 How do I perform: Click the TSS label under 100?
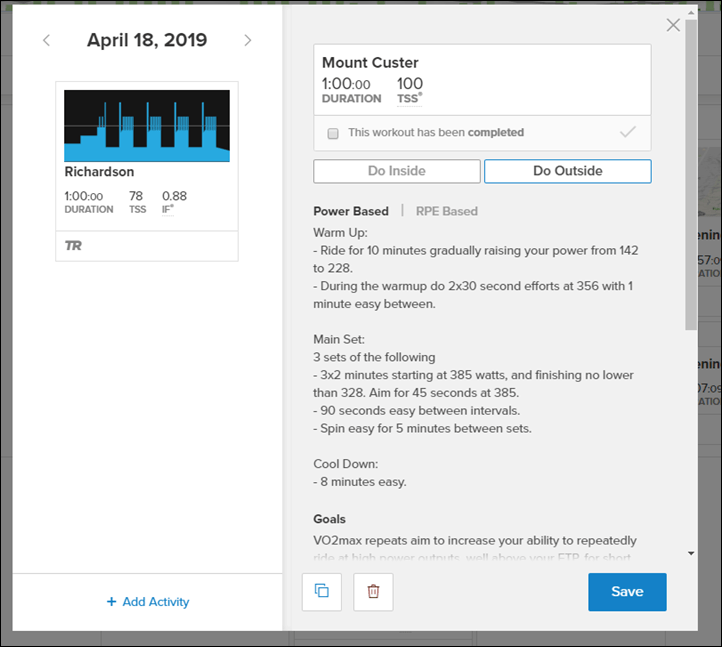(x=409, y=99)
